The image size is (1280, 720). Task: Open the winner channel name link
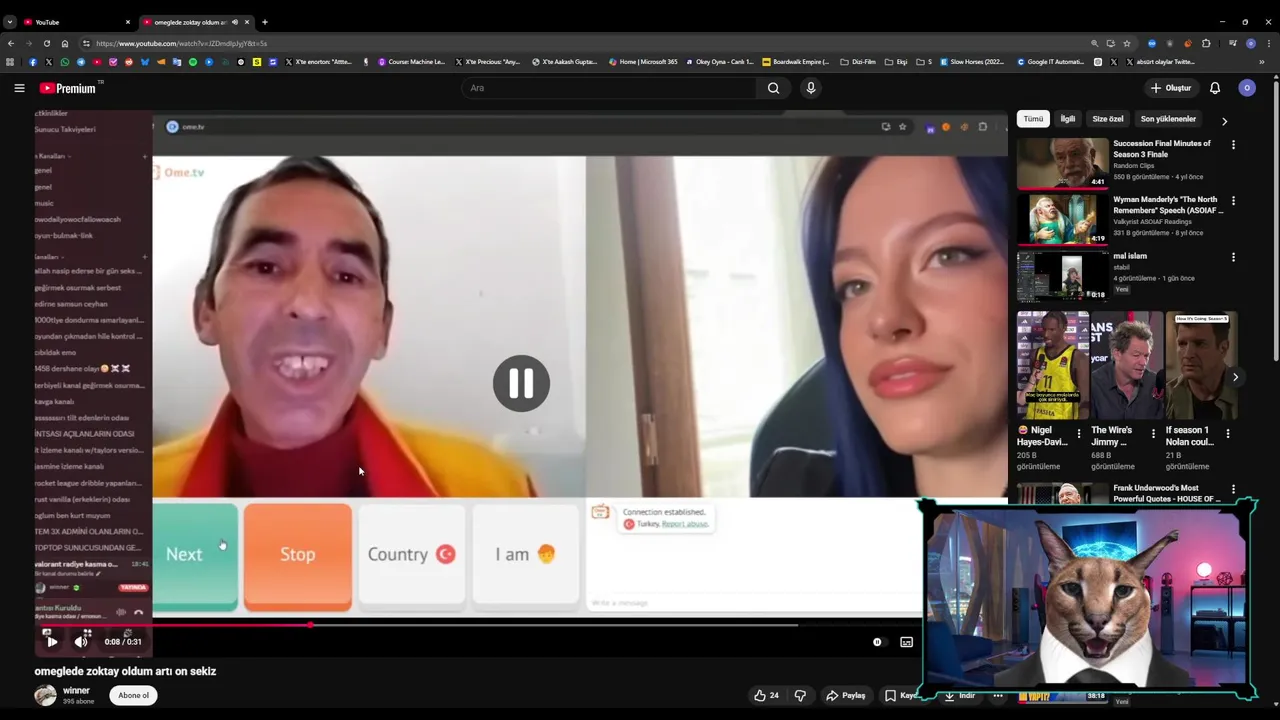point(76,690)
